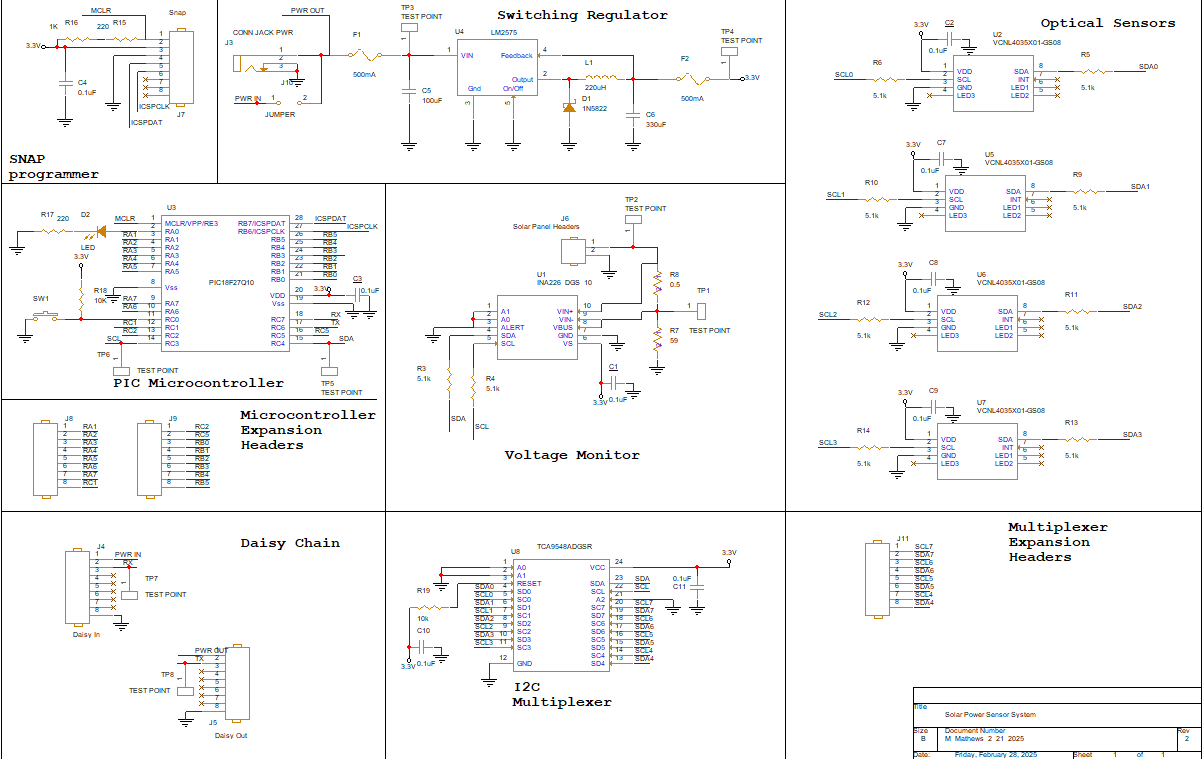Click the "Switching Regulator" section title

click(x=582, y=15)
